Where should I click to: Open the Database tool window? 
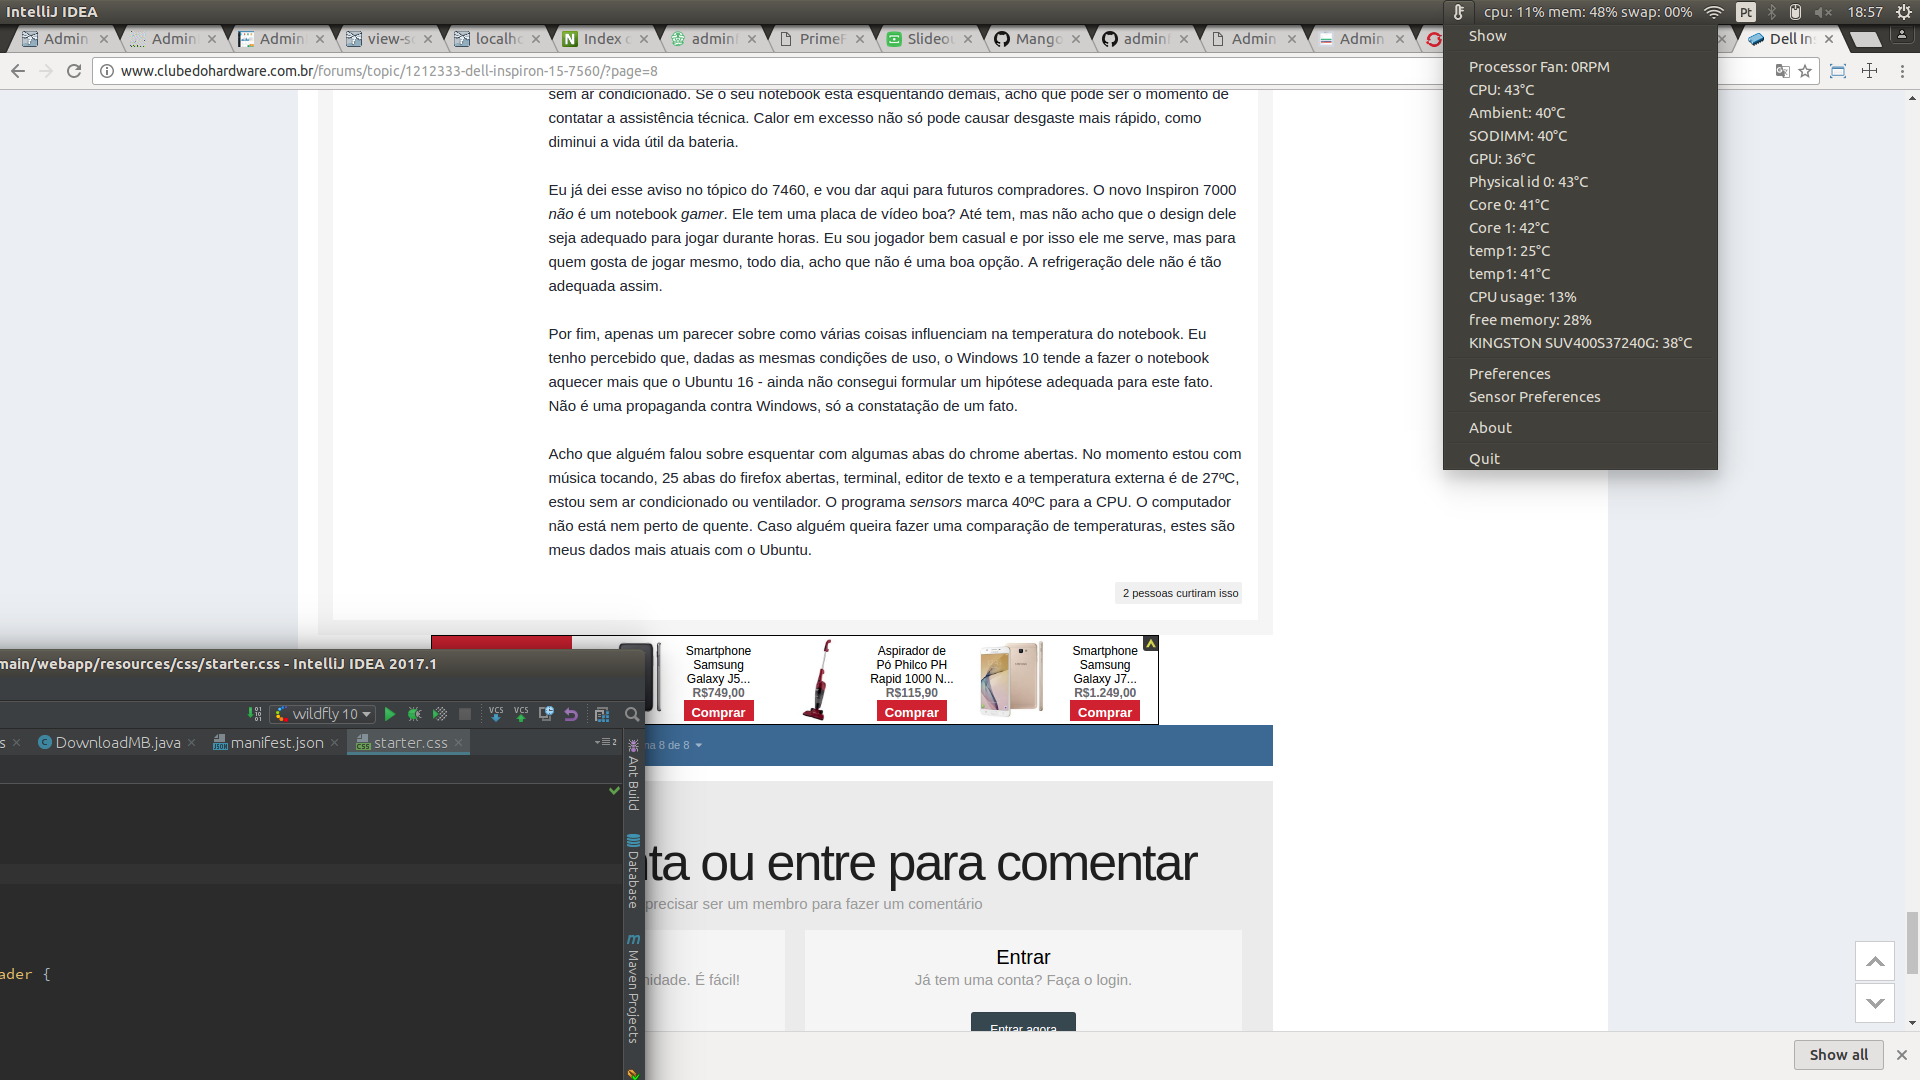coord(633,871)
